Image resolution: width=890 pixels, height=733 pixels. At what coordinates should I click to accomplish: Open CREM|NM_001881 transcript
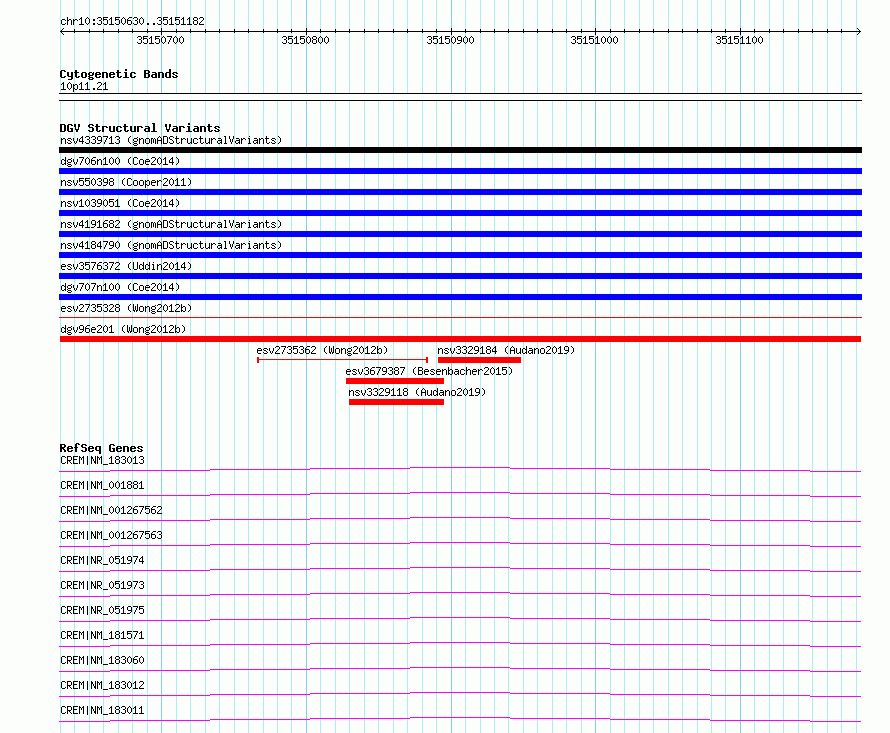pyautogui.click(x=102, y=485)
